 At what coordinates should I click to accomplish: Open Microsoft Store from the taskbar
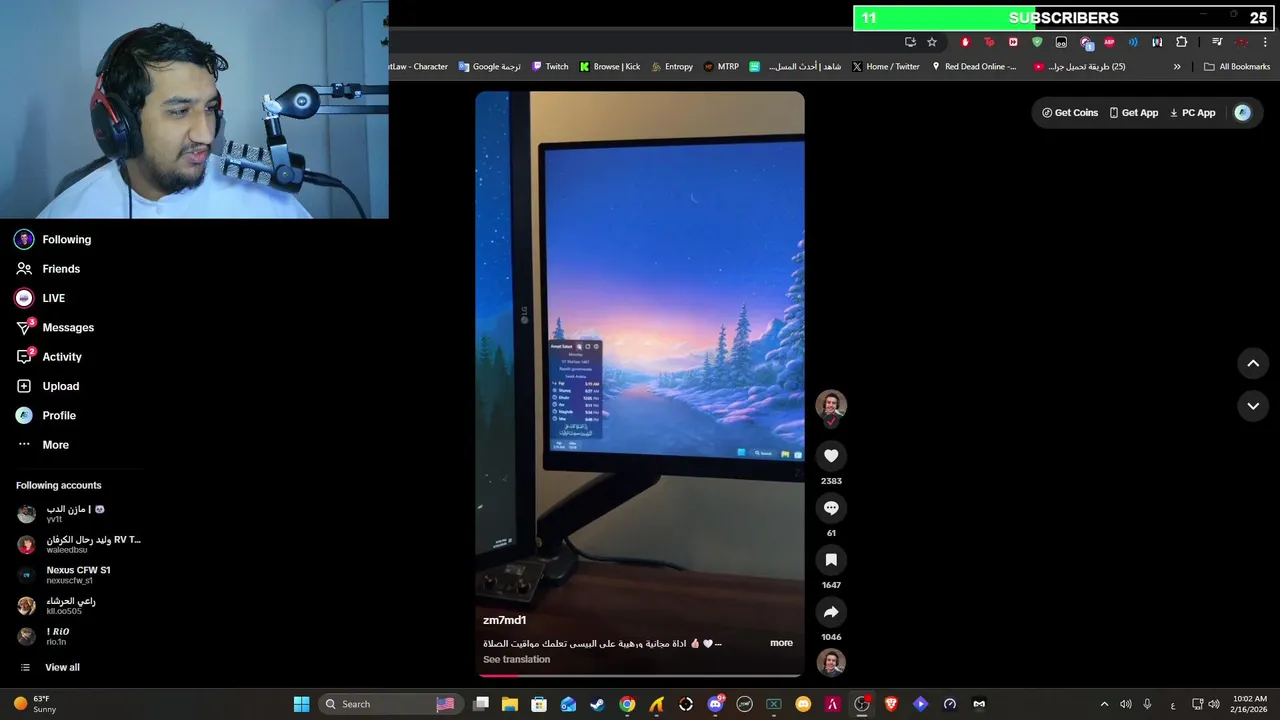(539, 704)
